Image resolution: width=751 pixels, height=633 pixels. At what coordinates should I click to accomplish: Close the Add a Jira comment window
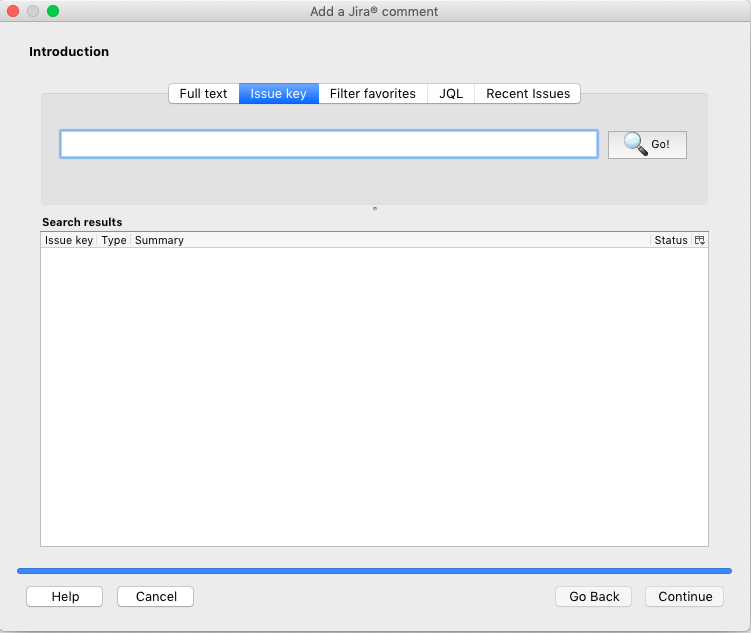click(x=13, y=11)
